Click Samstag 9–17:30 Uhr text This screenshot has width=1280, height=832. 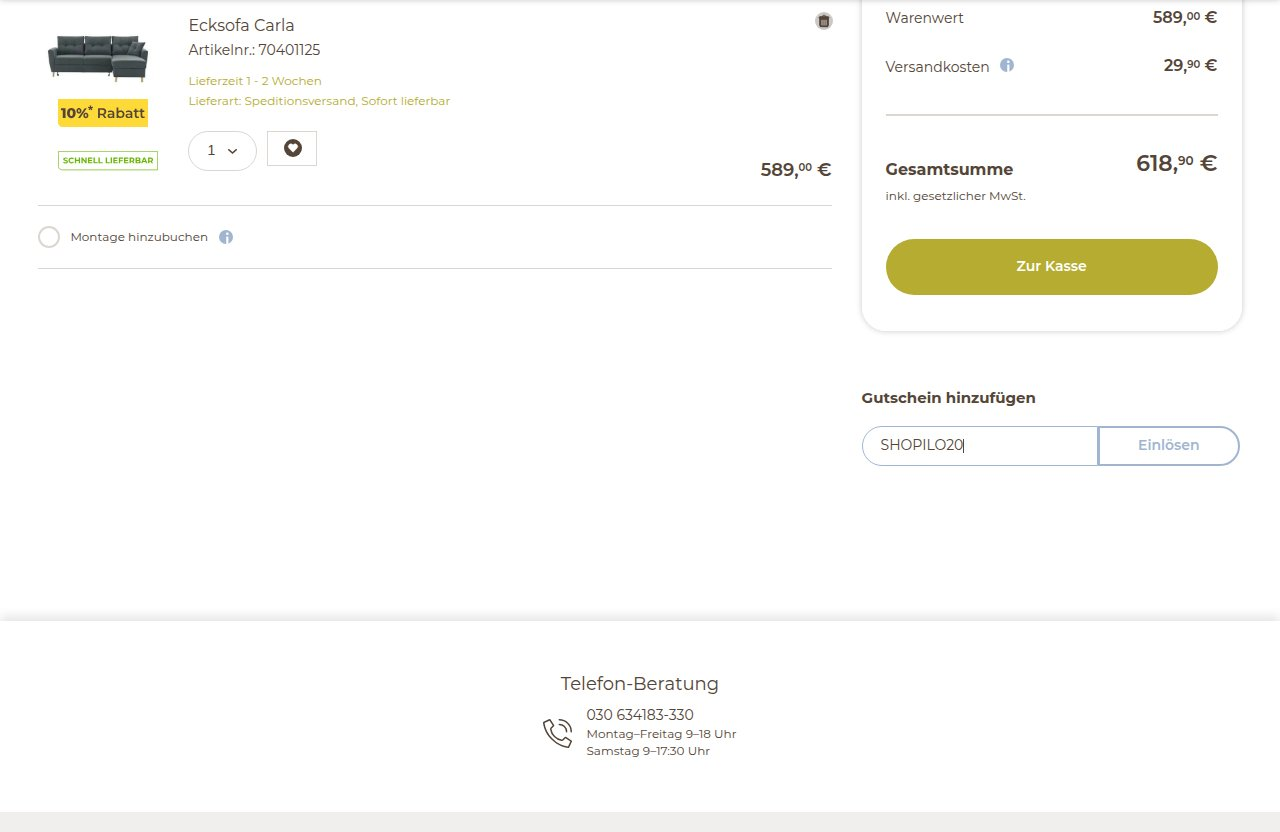[x=648, y=751]
